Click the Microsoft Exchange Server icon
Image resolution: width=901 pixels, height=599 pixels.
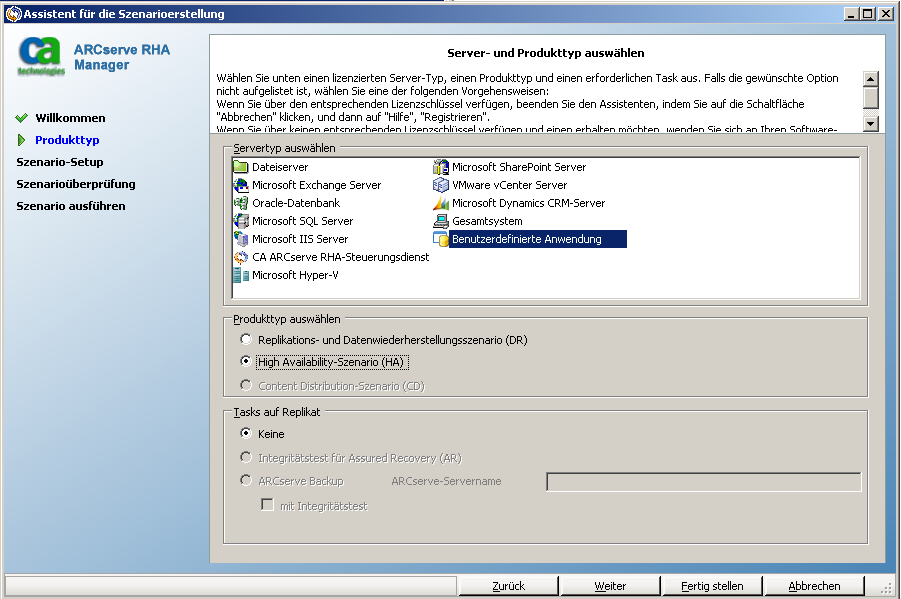pos(241,185)
